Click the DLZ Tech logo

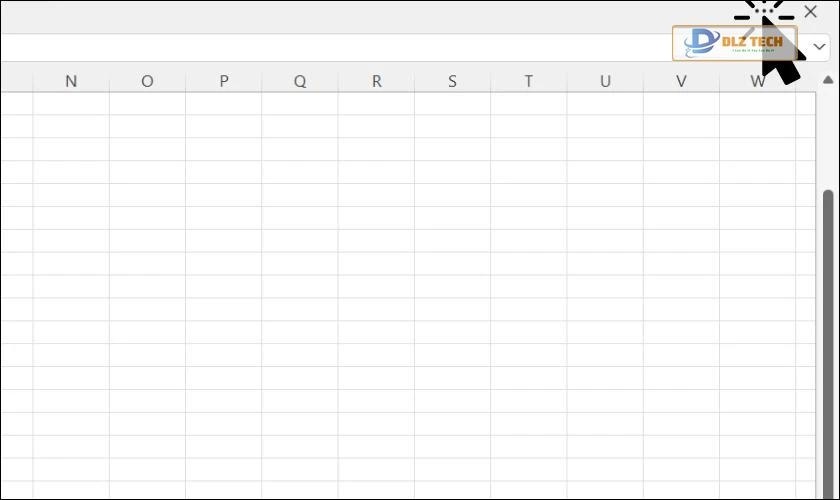[734, 43]
